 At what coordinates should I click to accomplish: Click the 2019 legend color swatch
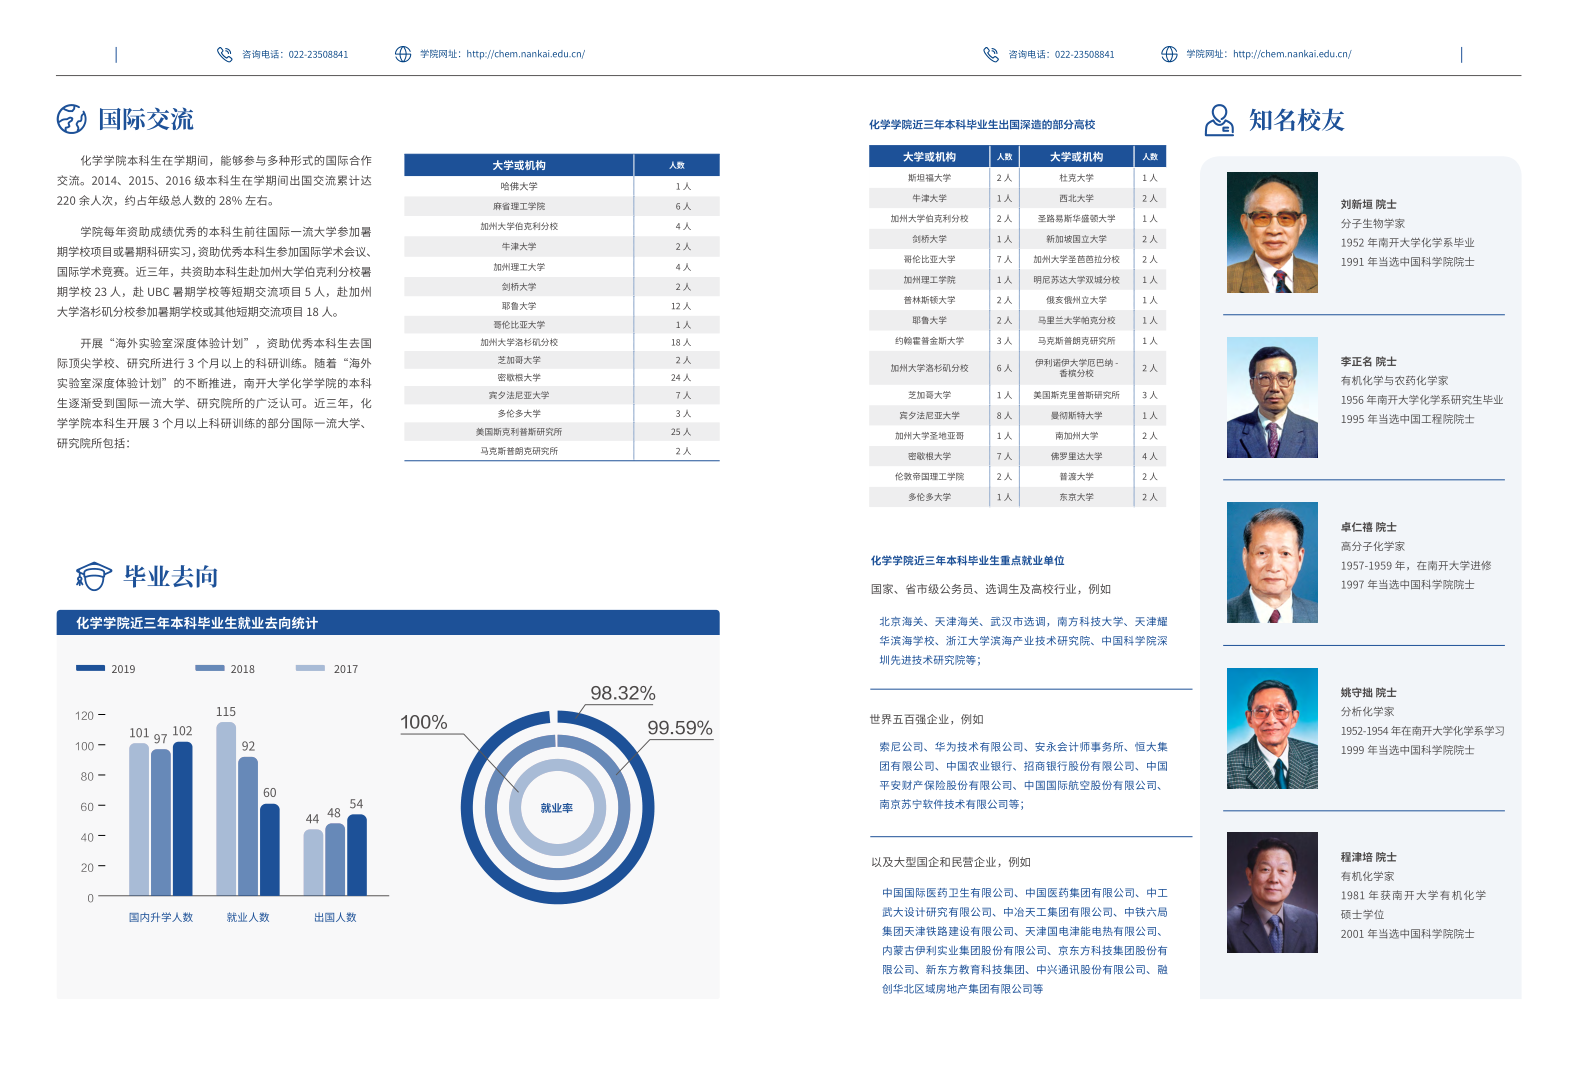point(90,668)
